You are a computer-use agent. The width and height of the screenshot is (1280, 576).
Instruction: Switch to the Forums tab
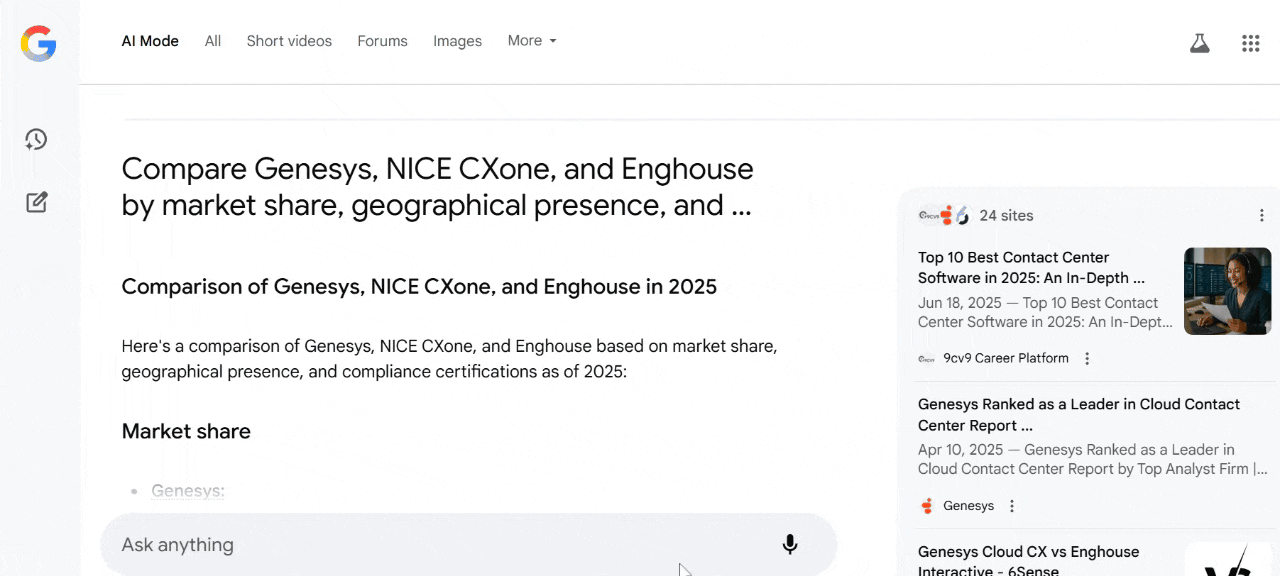pos(382,41)
